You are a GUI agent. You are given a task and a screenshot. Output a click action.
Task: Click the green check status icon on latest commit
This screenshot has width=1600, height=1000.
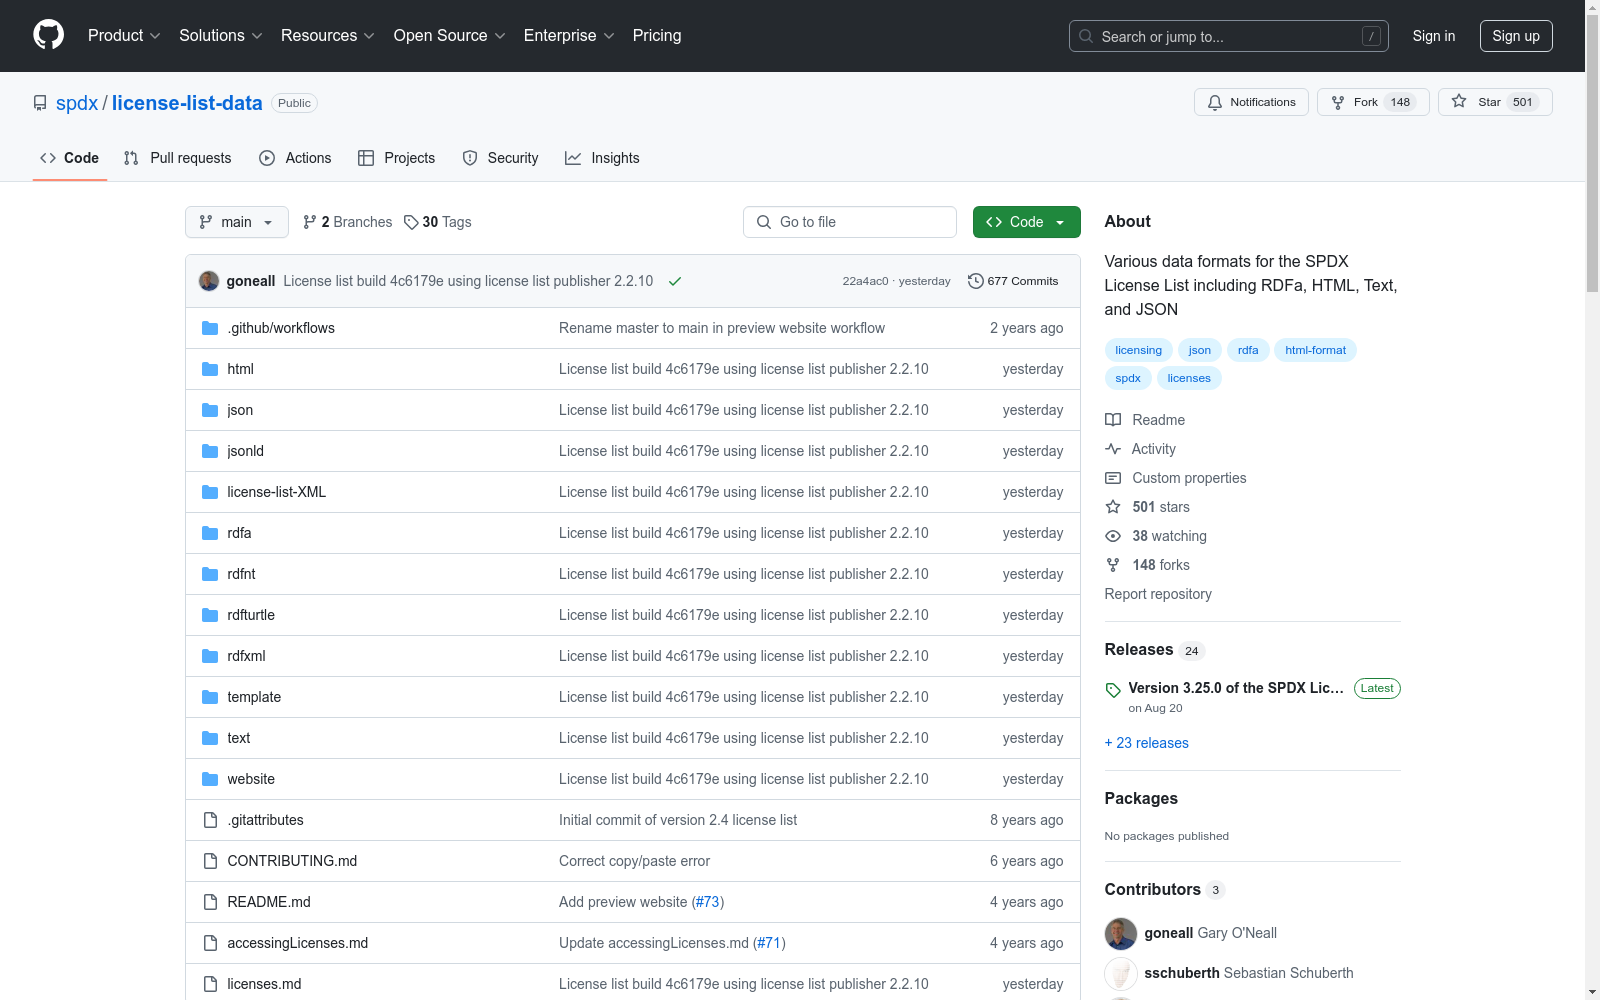click(x=675, y=281)
